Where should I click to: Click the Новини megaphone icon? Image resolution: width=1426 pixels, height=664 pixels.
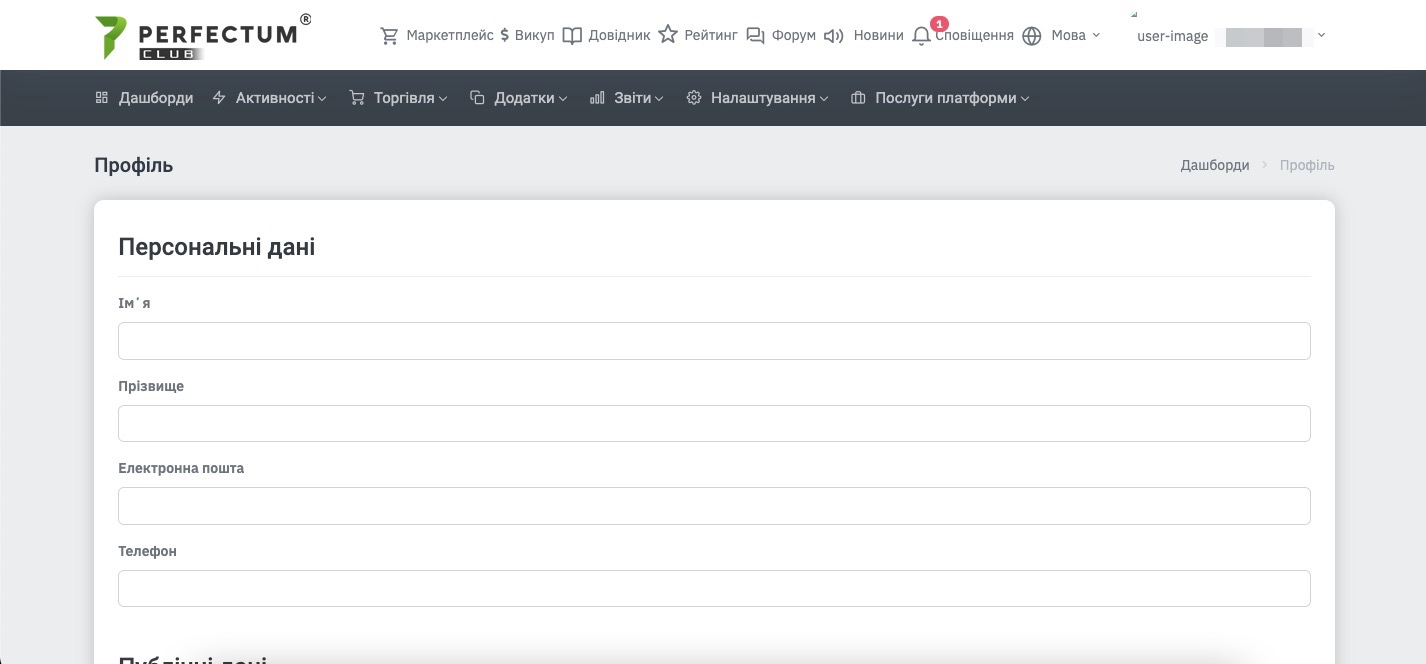(x=833, y=36)
